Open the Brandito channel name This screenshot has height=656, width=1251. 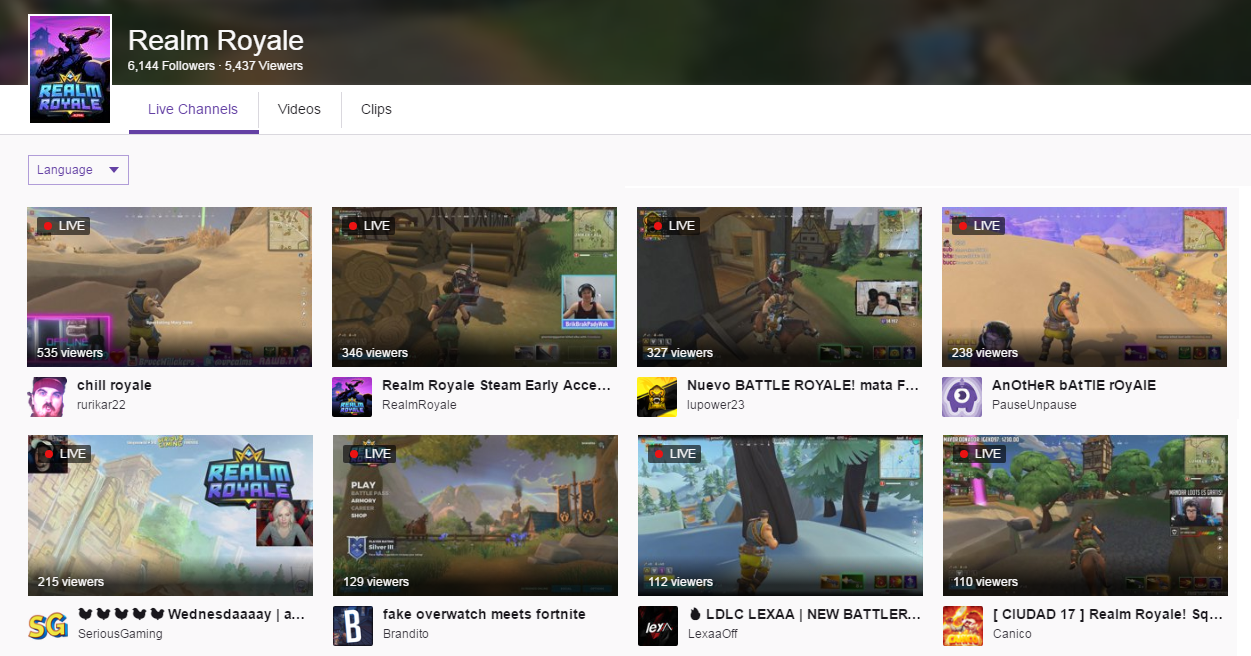tap(405, 634)
